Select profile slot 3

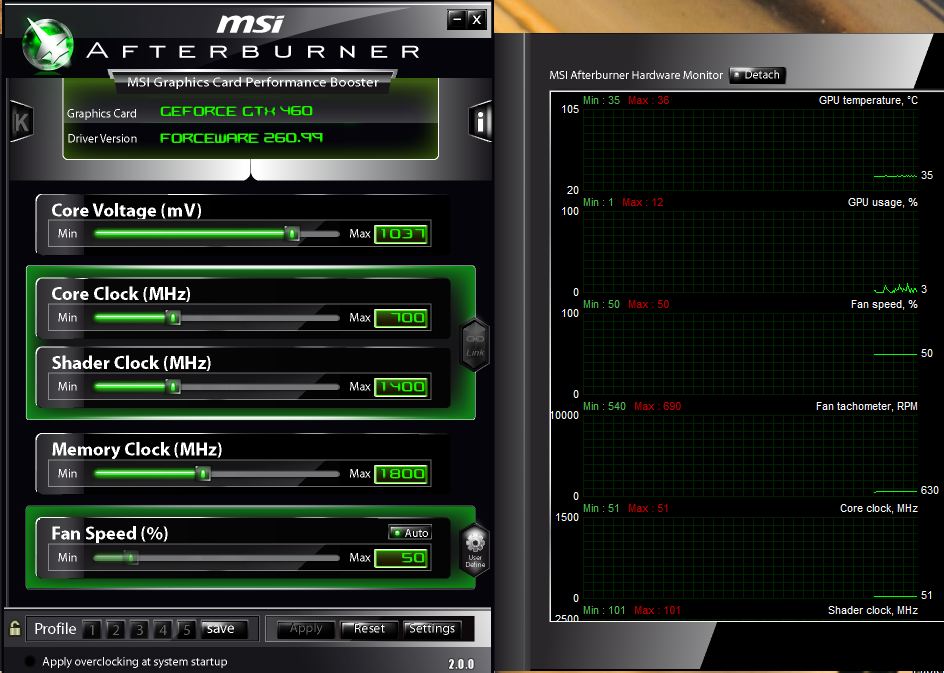pyautogui.click(x=139, y=629)
